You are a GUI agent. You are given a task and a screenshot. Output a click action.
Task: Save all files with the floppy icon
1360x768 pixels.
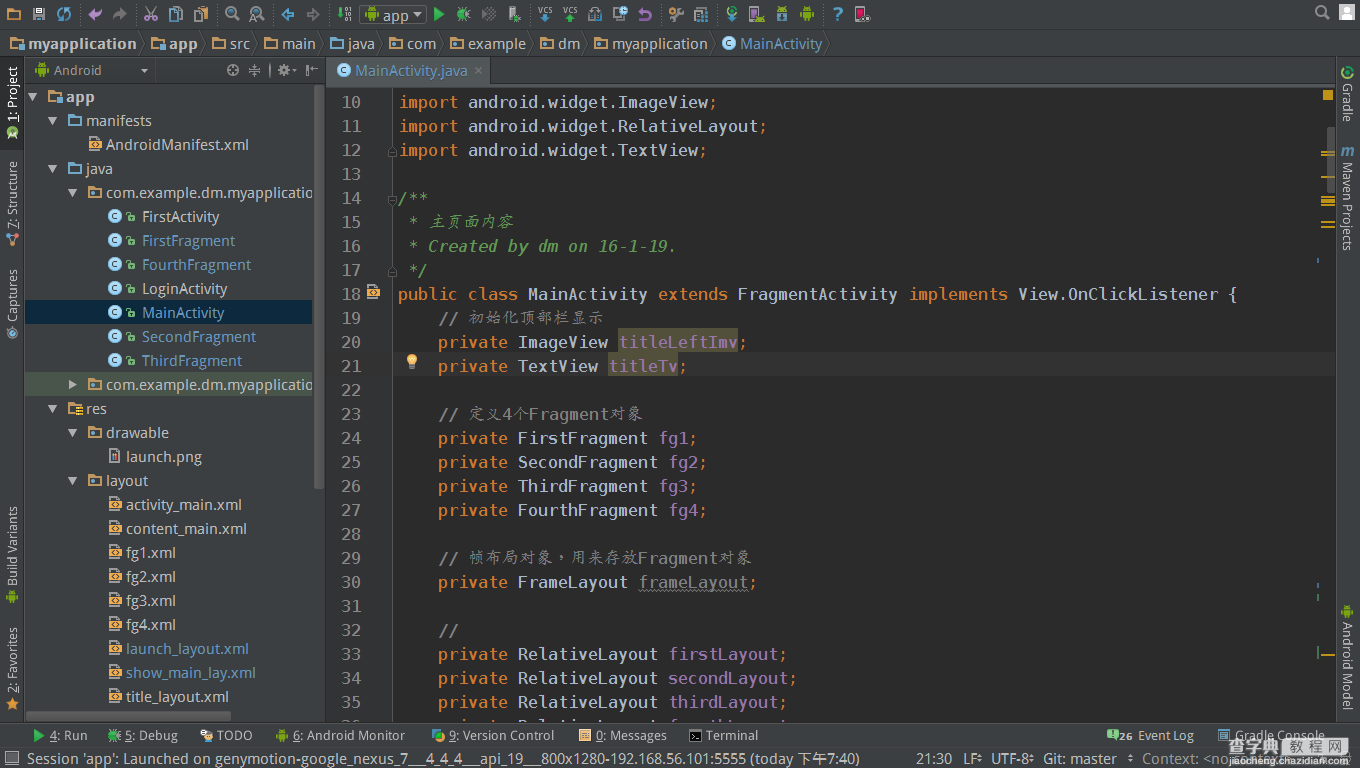click(x=39, y=14)
